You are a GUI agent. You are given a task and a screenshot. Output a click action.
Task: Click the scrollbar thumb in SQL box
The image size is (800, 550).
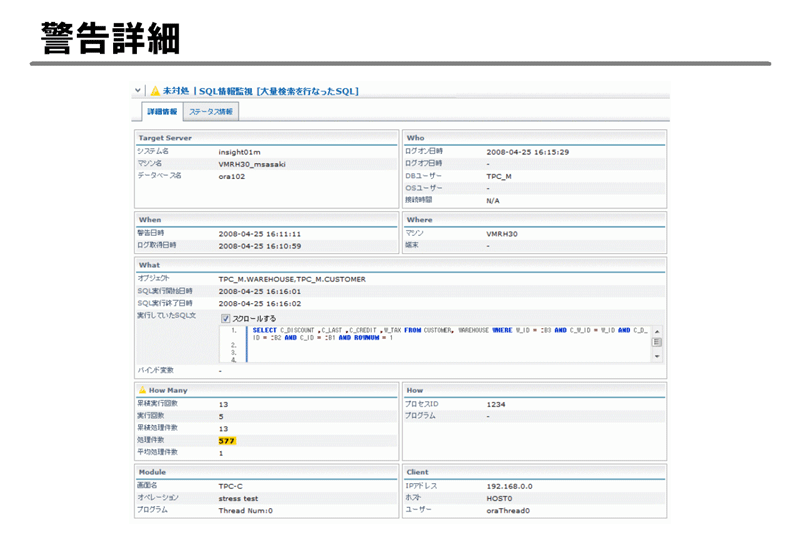657,342
